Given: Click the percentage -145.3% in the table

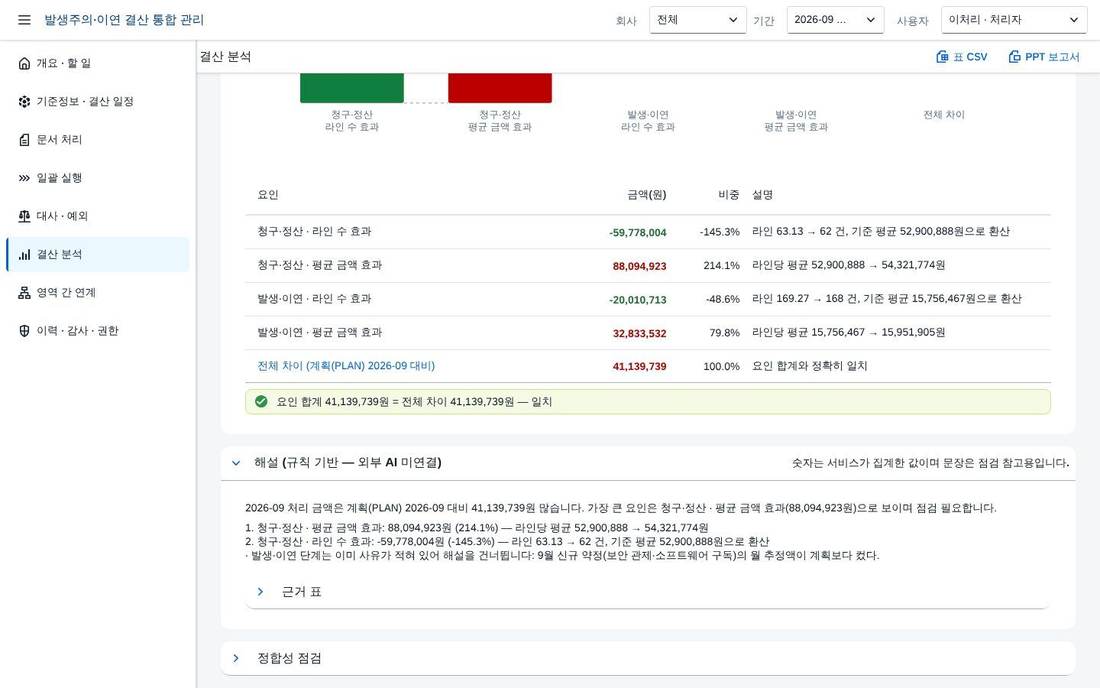Looking at the screenshot, I should click(x=719, y=232).
